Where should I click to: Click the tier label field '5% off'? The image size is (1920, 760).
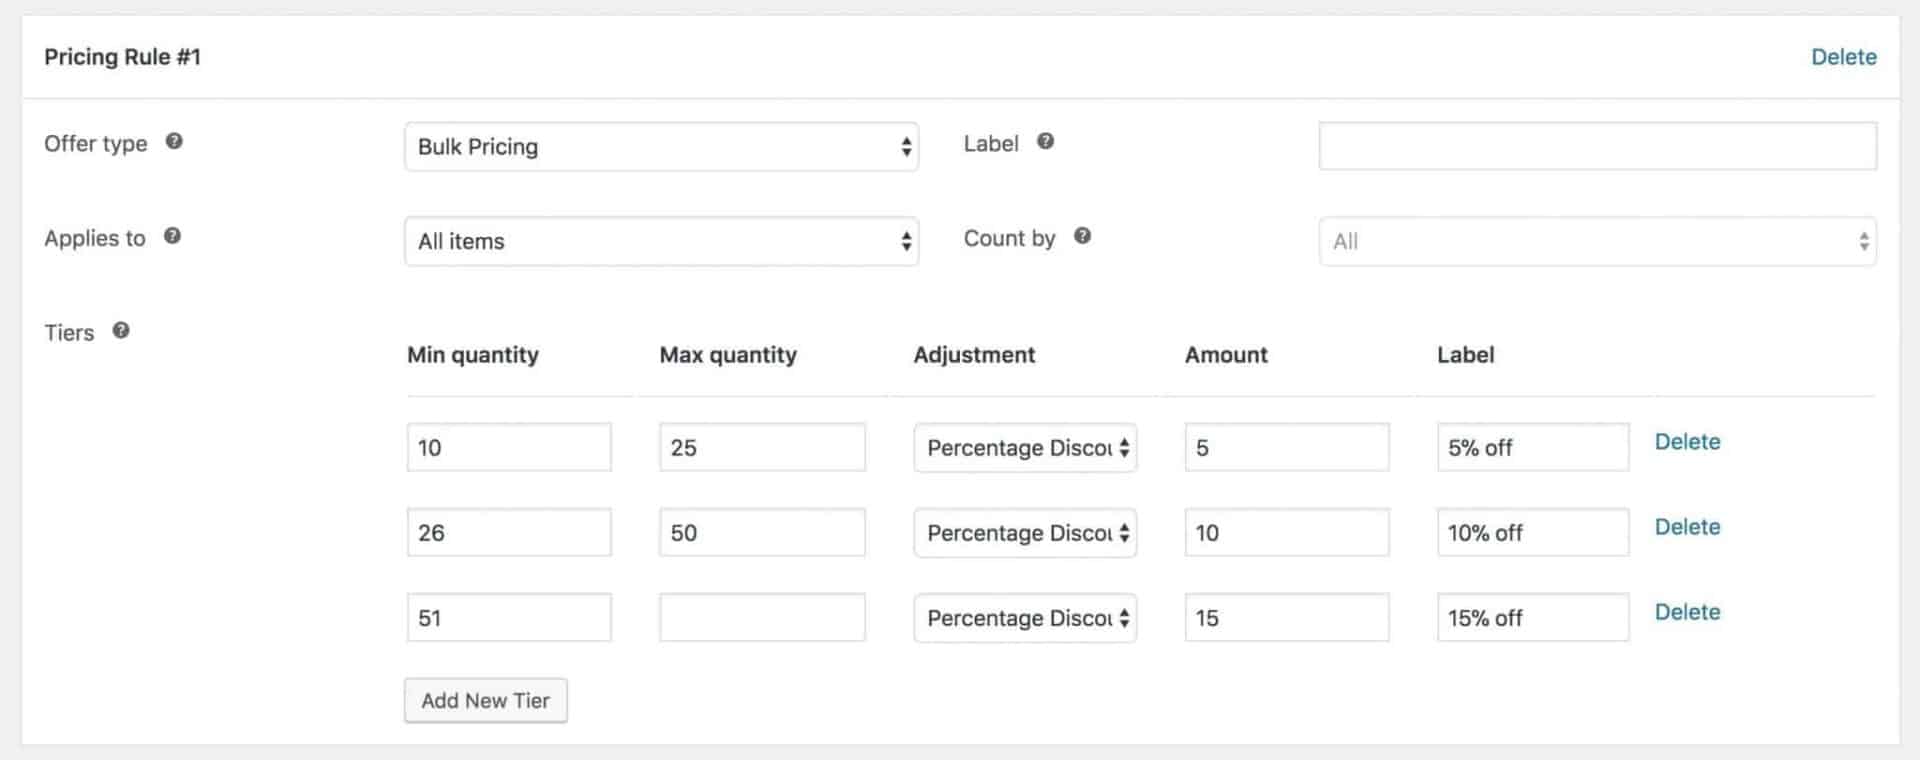pyautogui.click(x=1533, y=447)
